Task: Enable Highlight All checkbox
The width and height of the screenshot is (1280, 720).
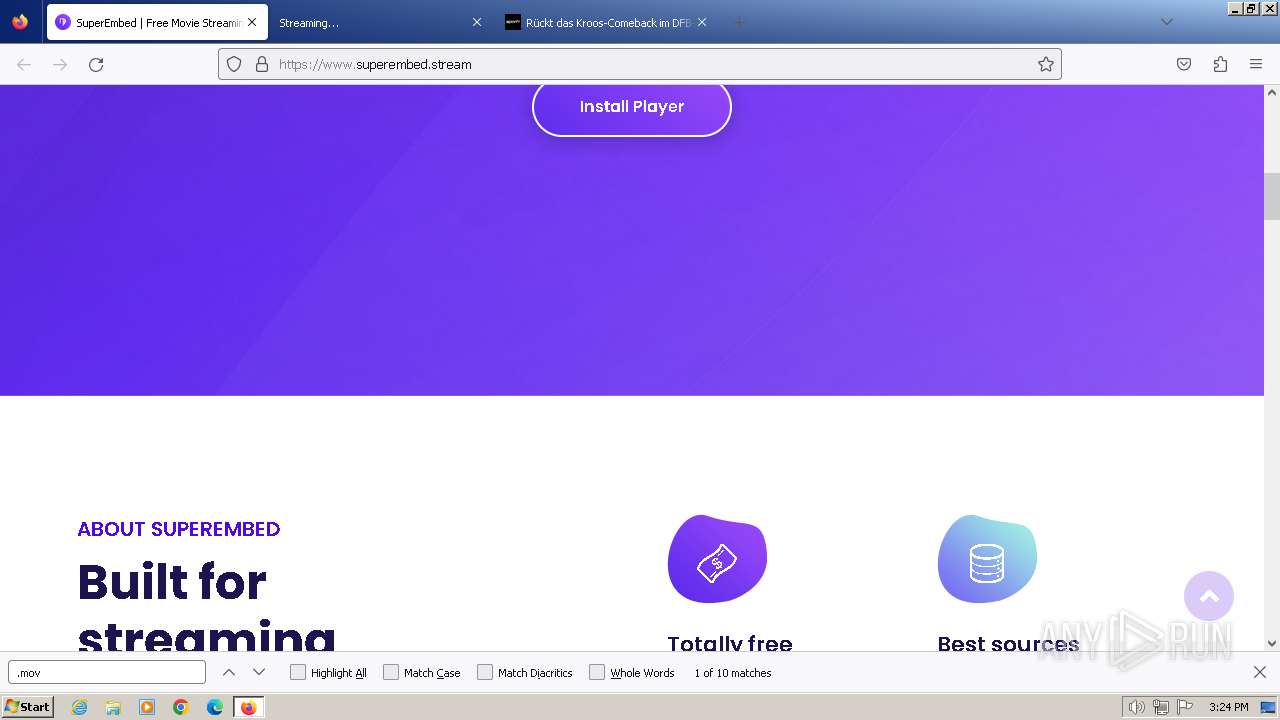Action: point(298,672)
